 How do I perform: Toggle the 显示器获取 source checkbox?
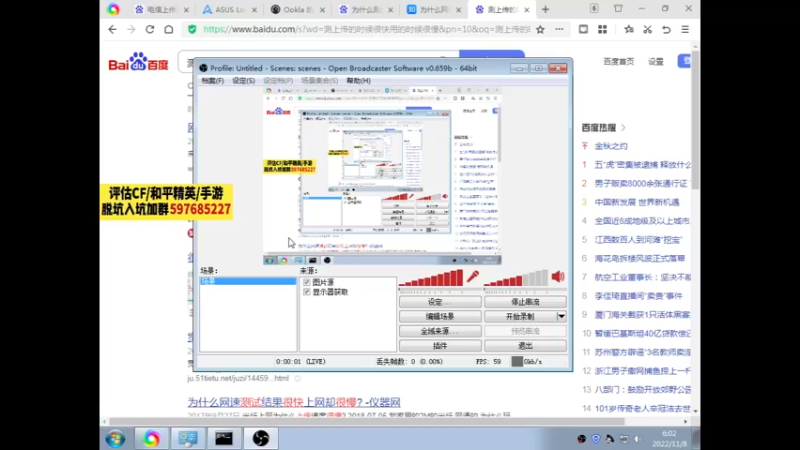click(x=307, y=292)
